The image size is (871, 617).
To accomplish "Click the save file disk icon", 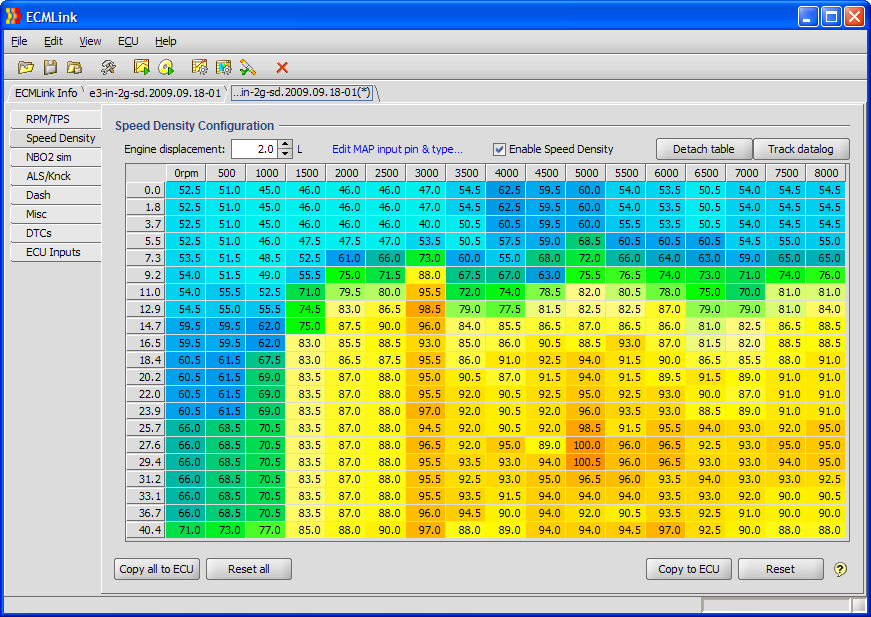I will (x=50, y=67).
